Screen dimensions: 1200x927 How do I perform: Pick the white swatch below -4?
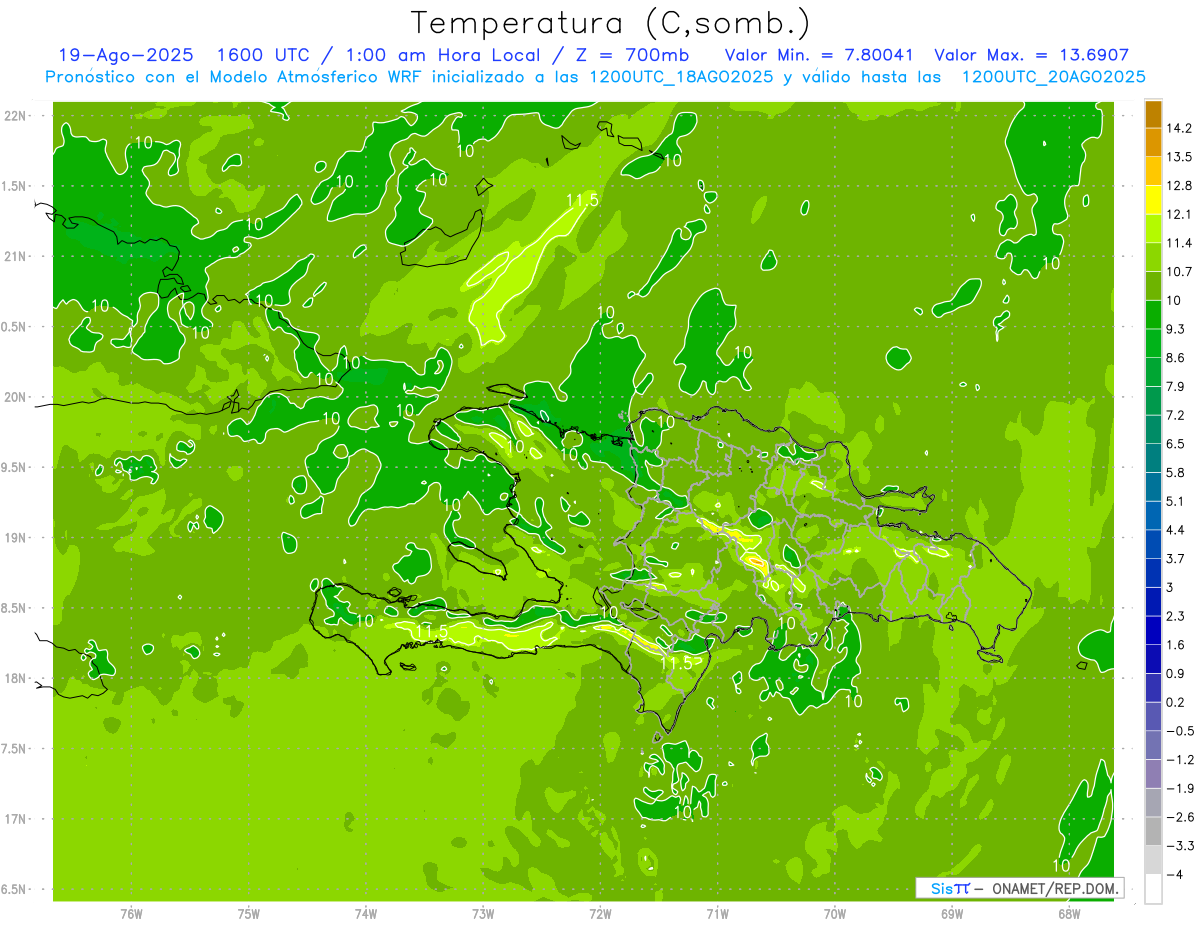(x=1153, y=888)
